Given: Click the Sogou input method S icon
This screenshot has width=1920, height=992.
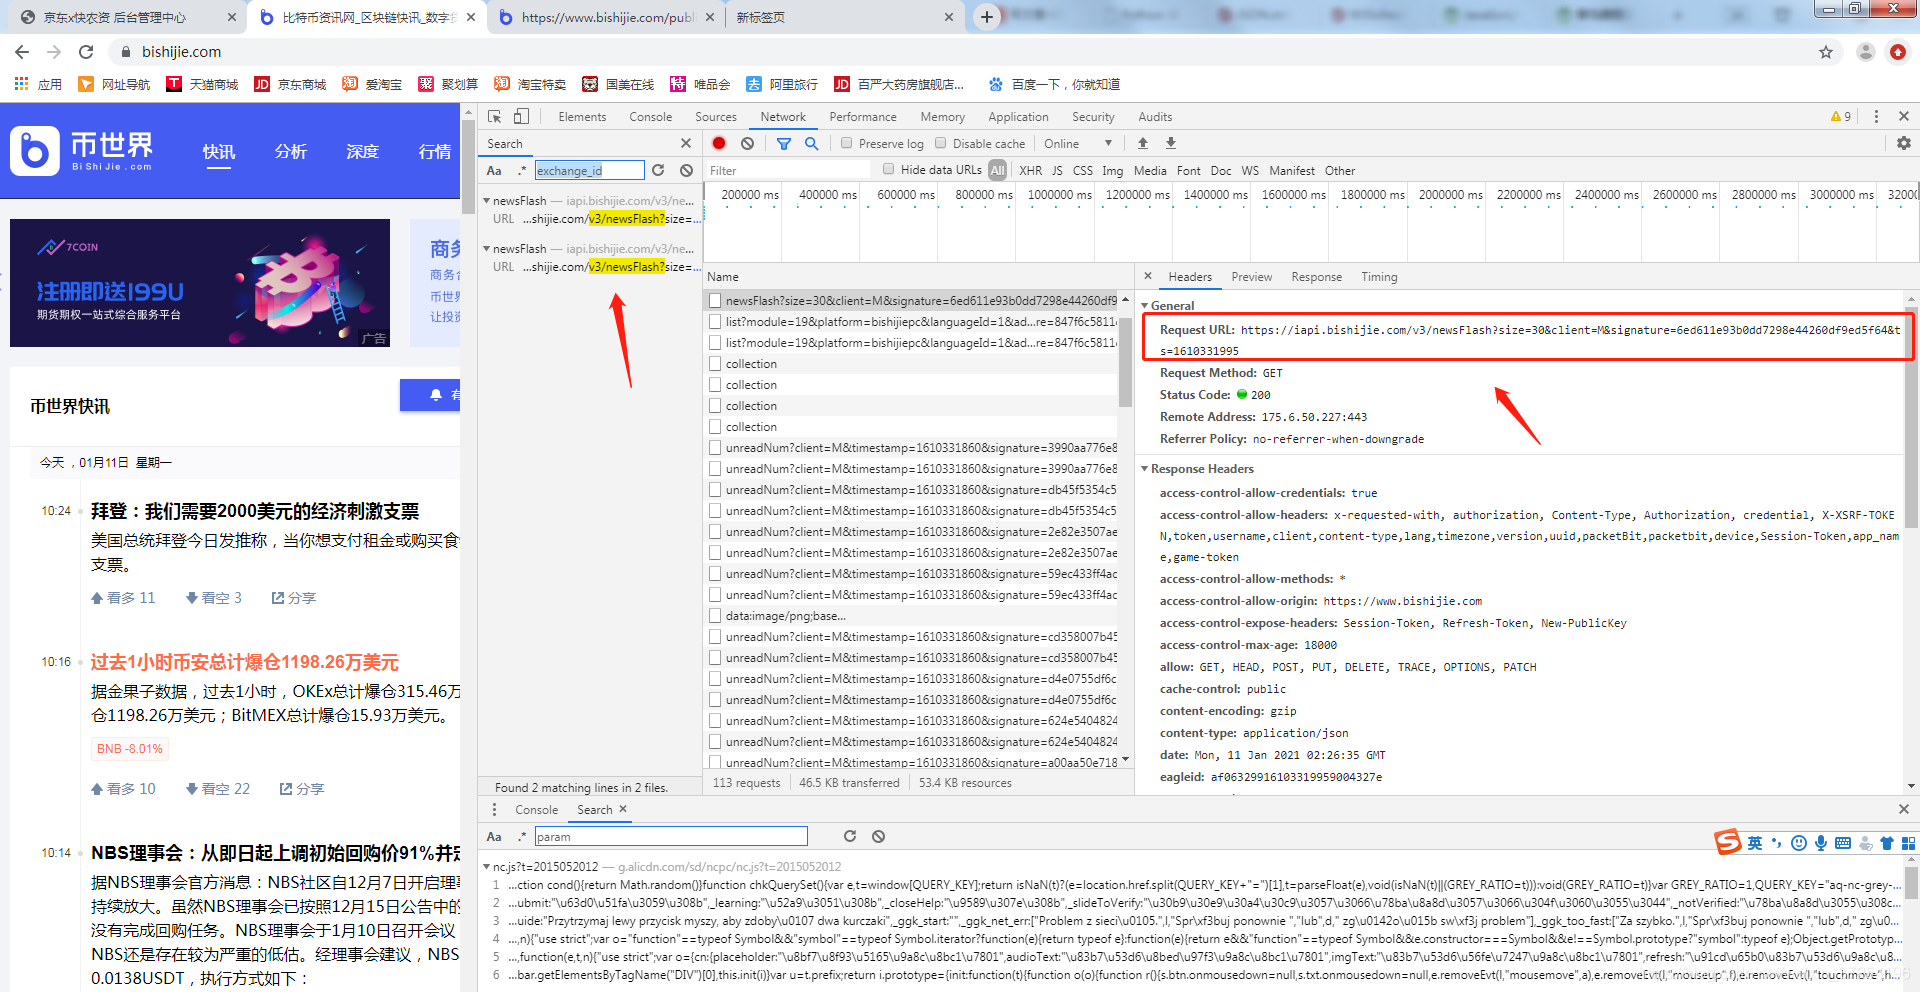Looking at the screenshot, I should tap(1728, 843).
